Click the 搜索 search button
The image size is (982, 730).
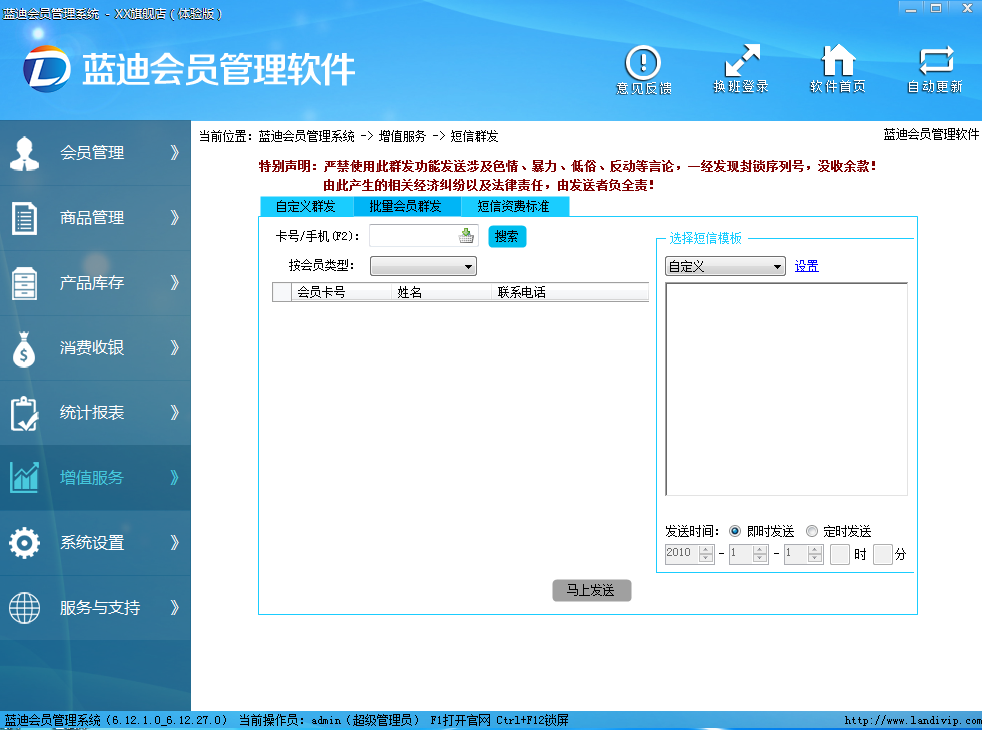pos(507,237)
